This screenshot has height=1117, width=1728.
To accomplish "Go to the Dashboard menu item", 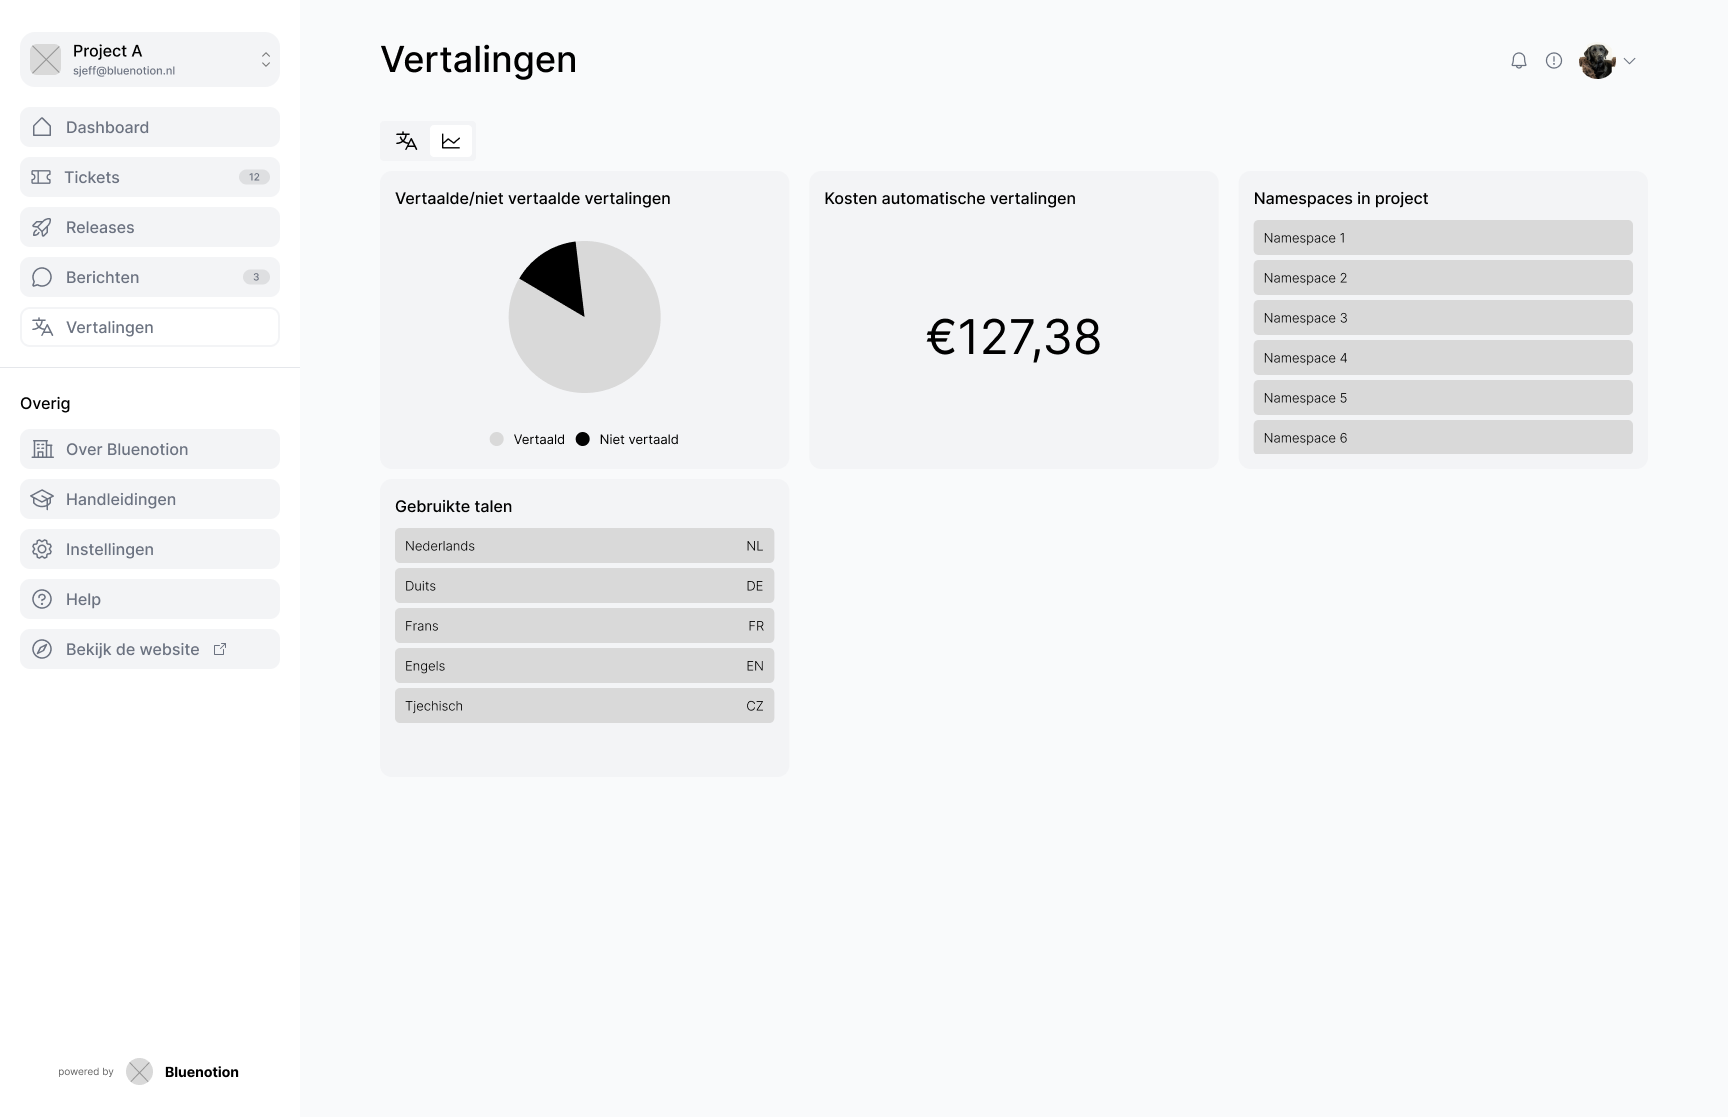I will point(150,127).
